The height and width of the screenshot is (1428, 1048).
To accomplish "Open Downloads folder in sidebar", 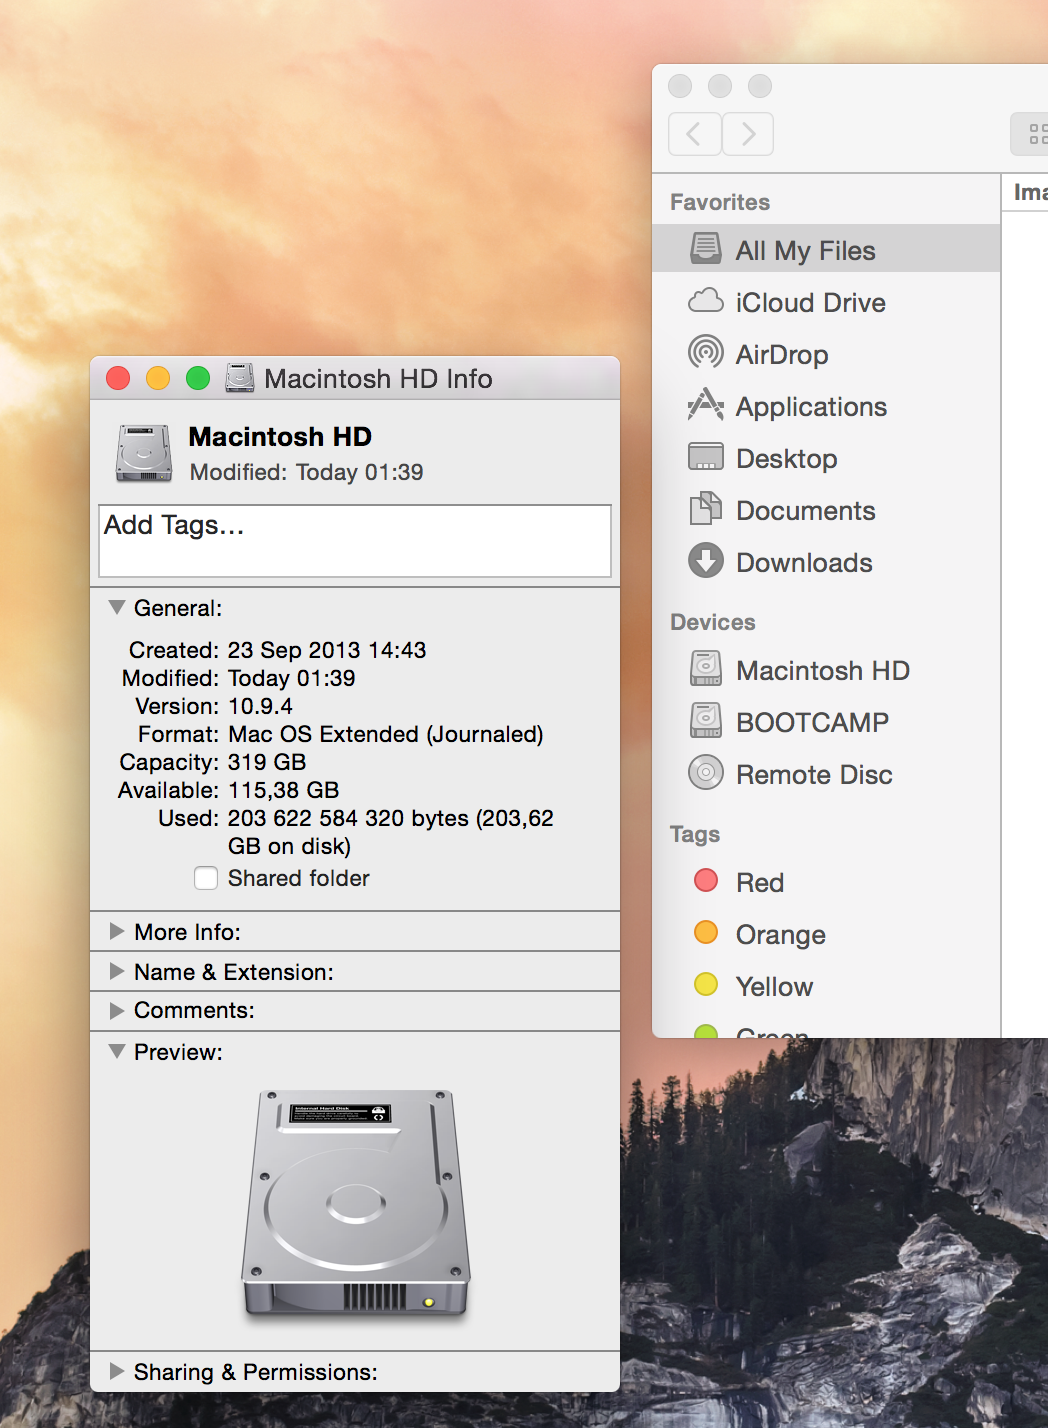I will [826, 562].
